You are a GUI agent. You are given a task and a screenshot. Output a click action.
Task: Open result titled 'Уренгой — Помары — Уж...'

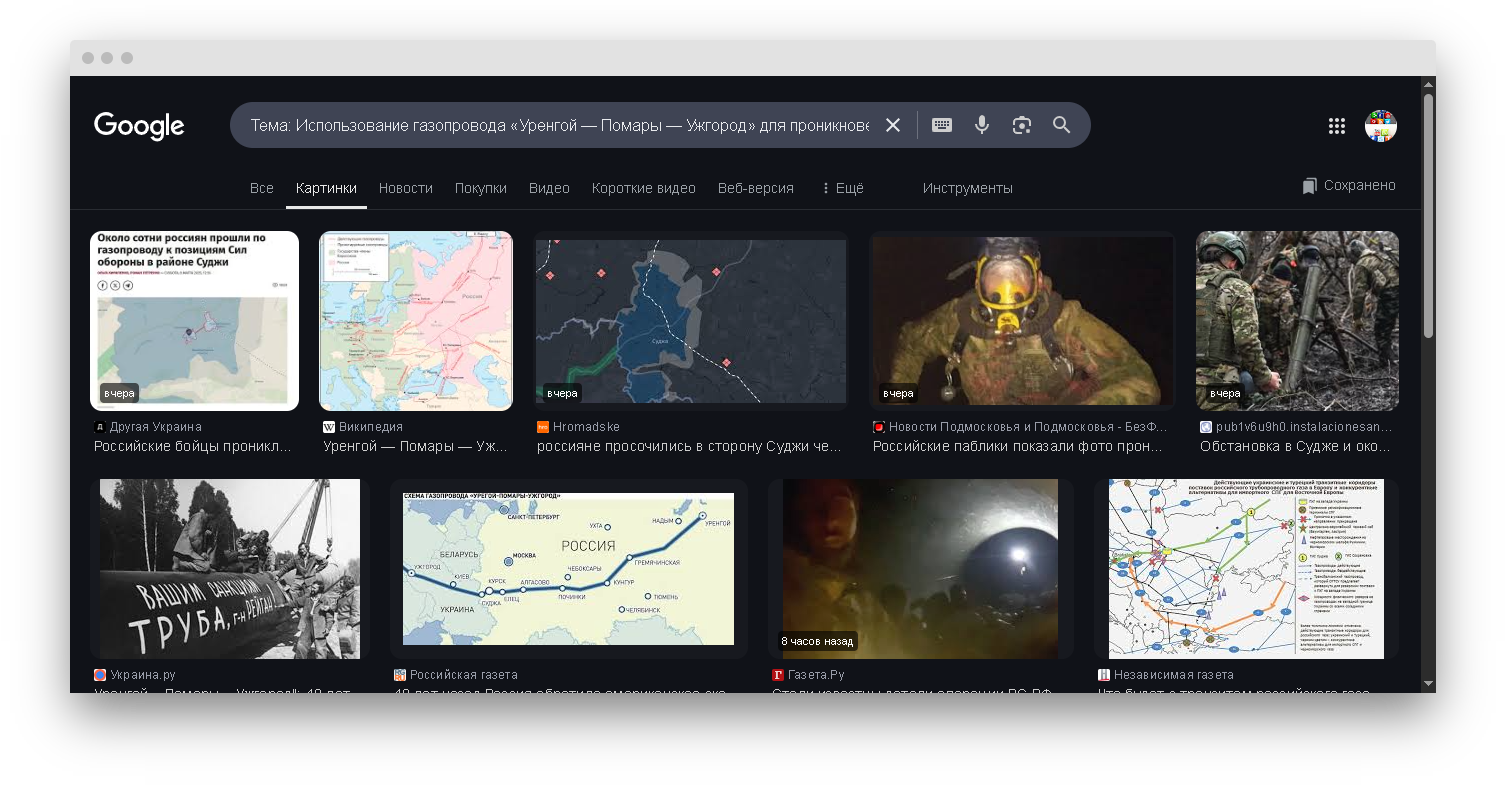click(416, 446)
